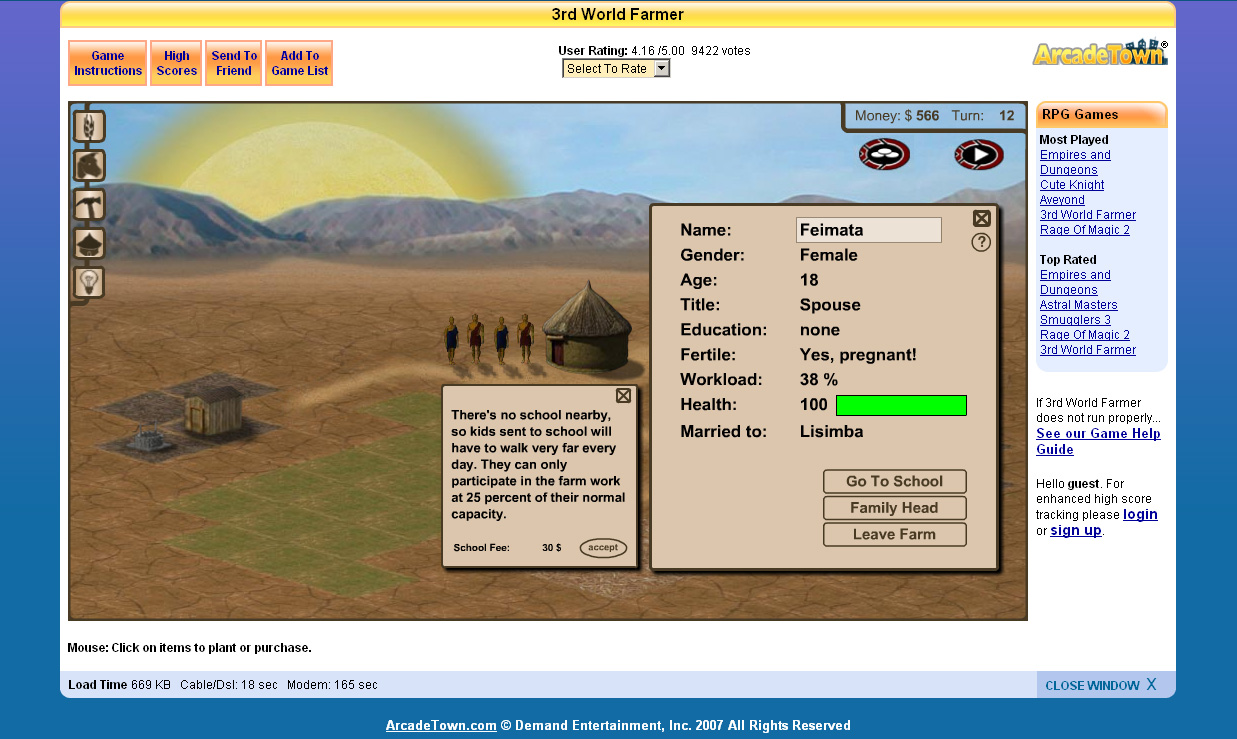This screenshot has height=739, width=1237.
Task: Open help question mark in character panel
Action: click(x=981, y=242)
